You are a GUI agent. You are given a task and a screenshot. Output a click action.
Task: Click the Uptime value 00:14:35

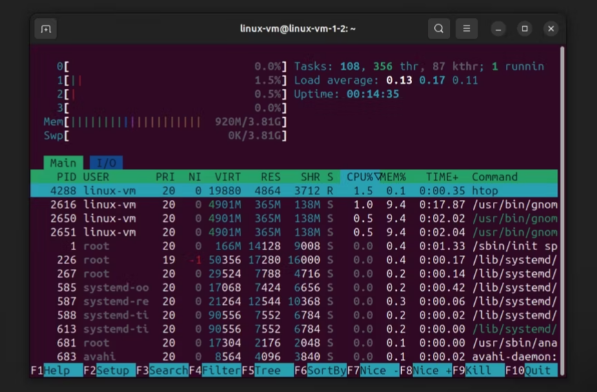(x=373, y=94)
